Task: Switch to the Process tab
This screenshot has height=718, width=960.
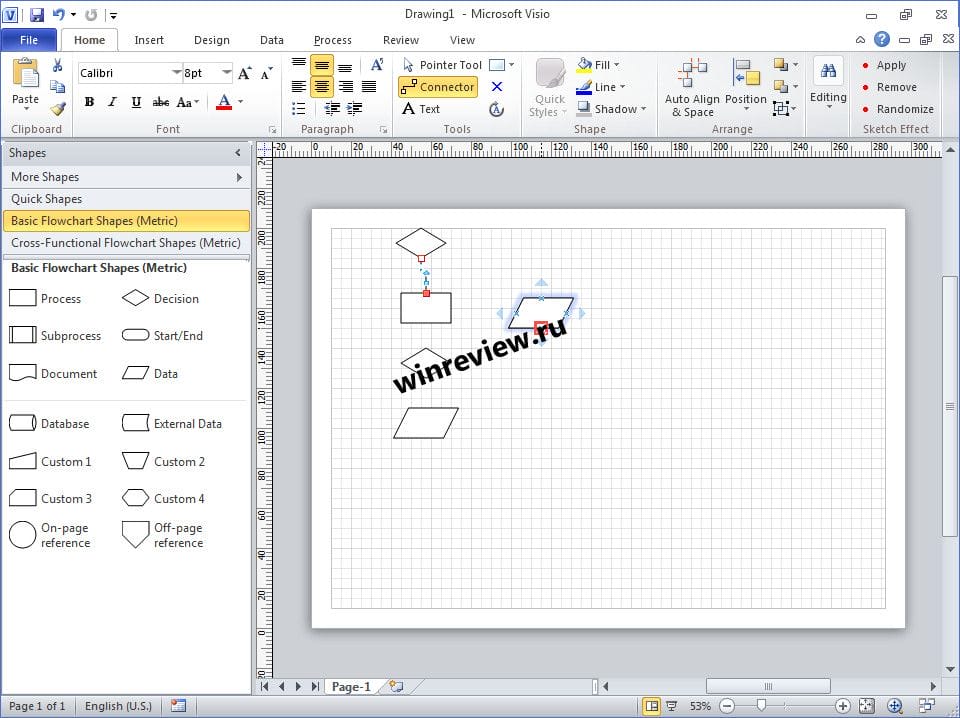Action: point(332,40)
